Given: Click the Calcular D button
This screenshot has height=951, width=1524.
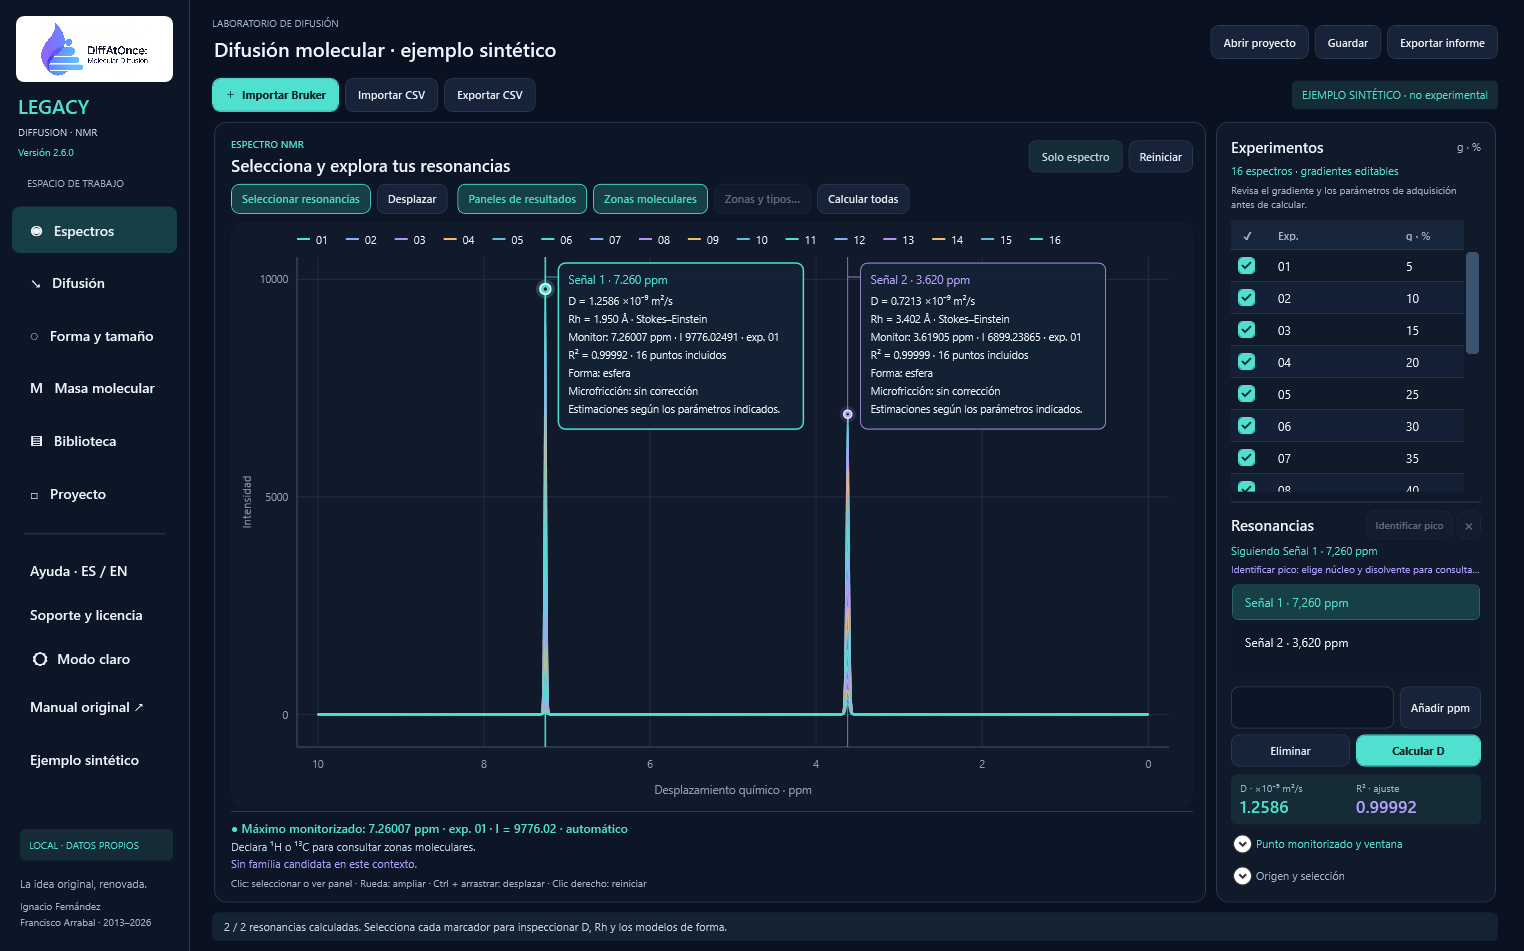Looking at the screenshot, I should pyautogui.click(x=1418, y=751).
